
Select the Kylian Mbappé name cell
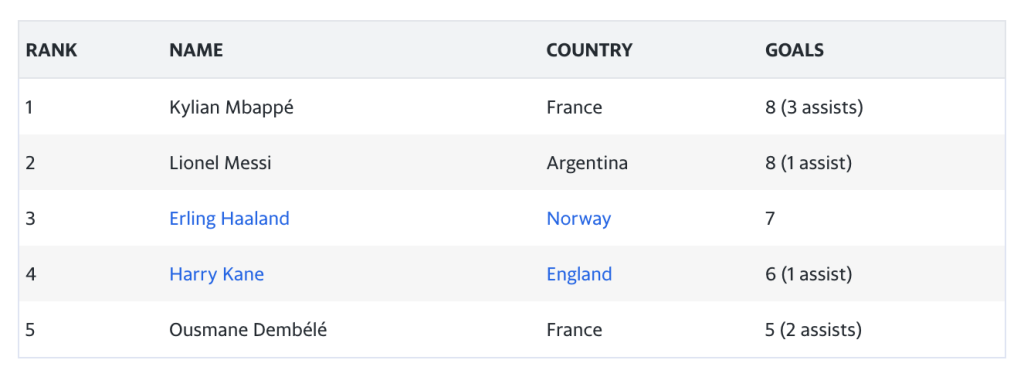(x=231, y=107)
